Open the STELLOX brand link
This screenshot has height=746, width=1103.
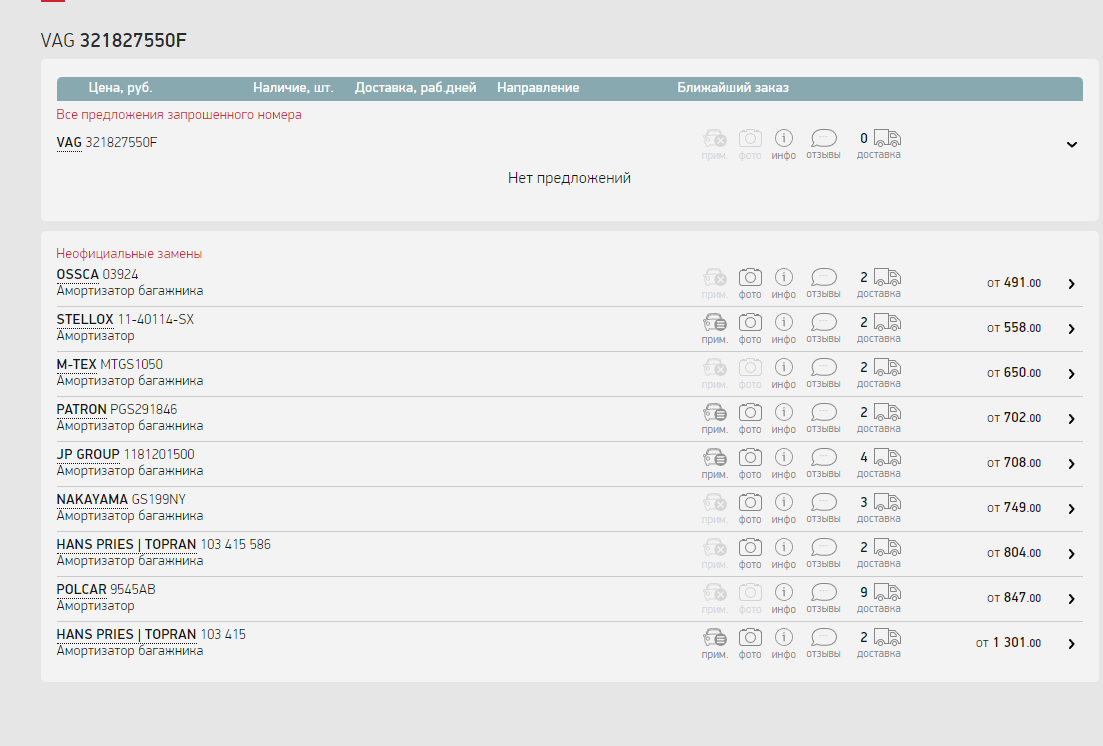pyautogui.click(x=85, y=320)
